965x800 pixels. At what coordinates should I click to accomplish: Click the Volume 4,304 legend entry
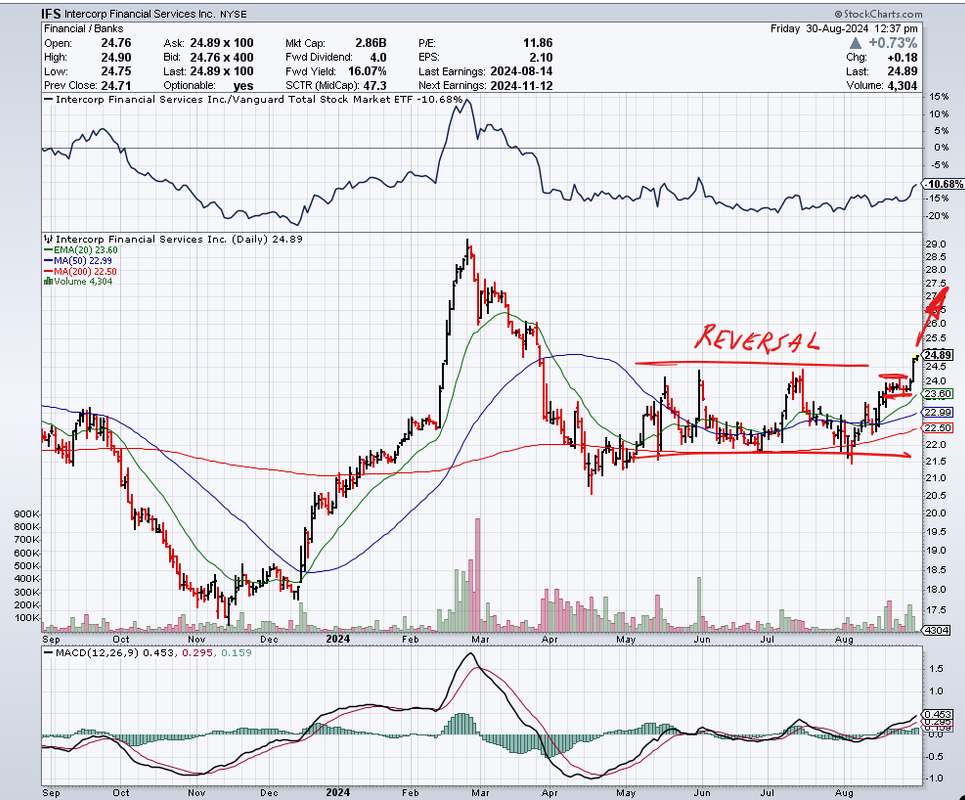pyautogui.click(x=78, y=281)
